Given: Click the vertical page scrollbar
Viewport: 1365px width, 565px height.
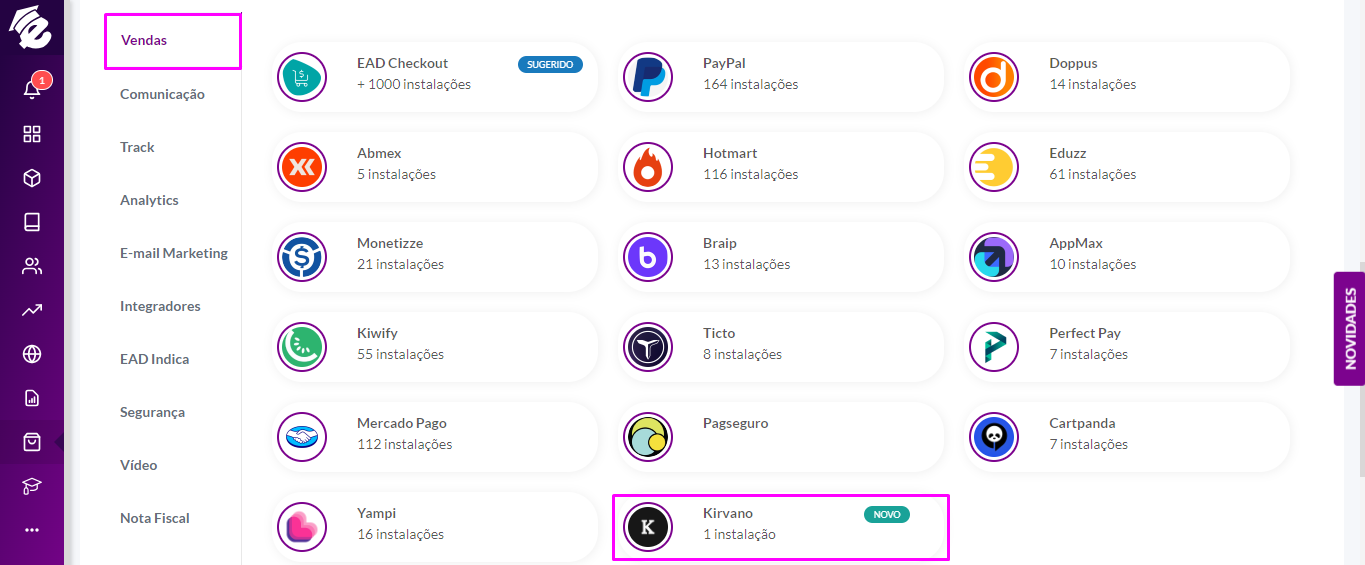Looking at the screenshot, I should pos(1361,370).
